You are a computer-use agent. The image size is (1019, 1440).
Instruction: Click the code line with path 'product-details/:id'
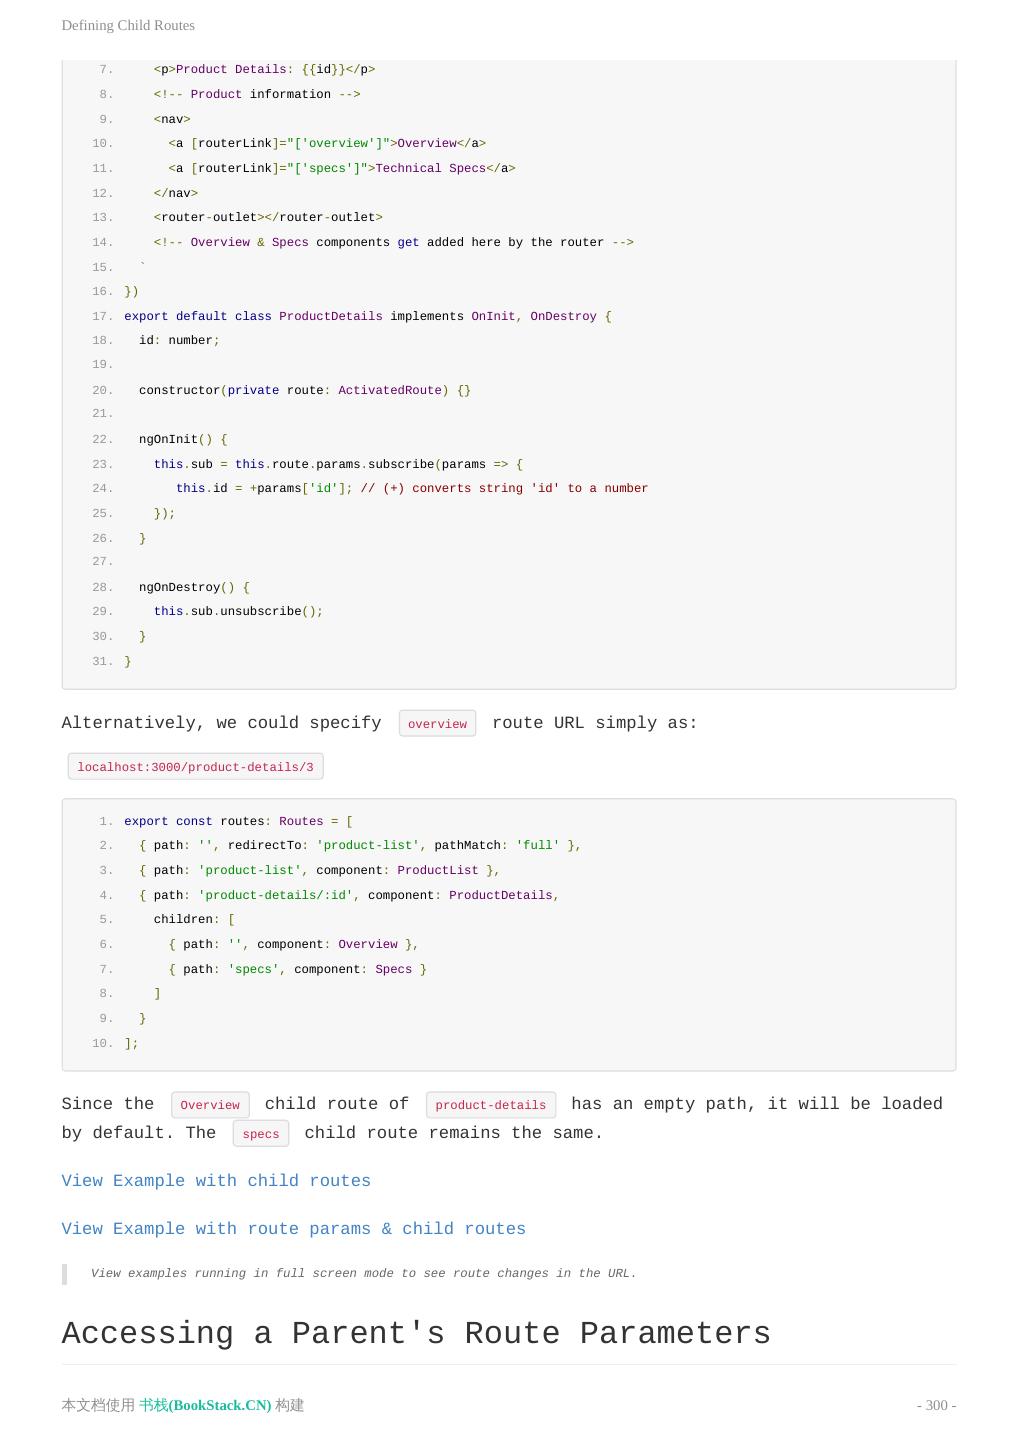point(349,895)
